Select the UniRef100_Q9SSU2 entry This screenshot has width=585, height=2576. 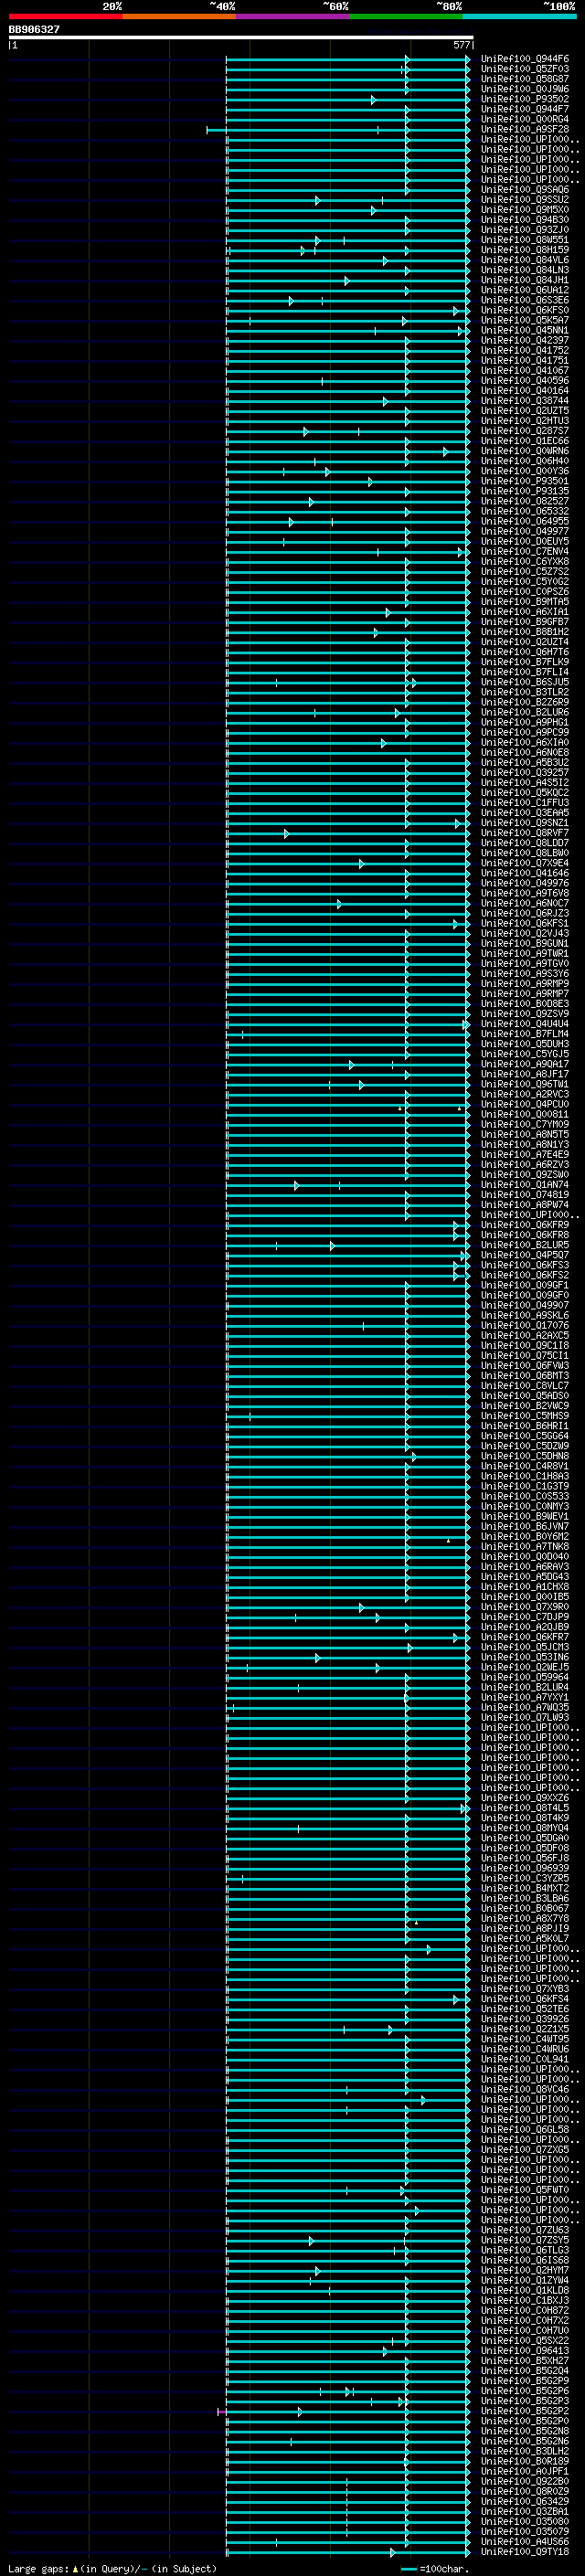[x=525, y=200]
